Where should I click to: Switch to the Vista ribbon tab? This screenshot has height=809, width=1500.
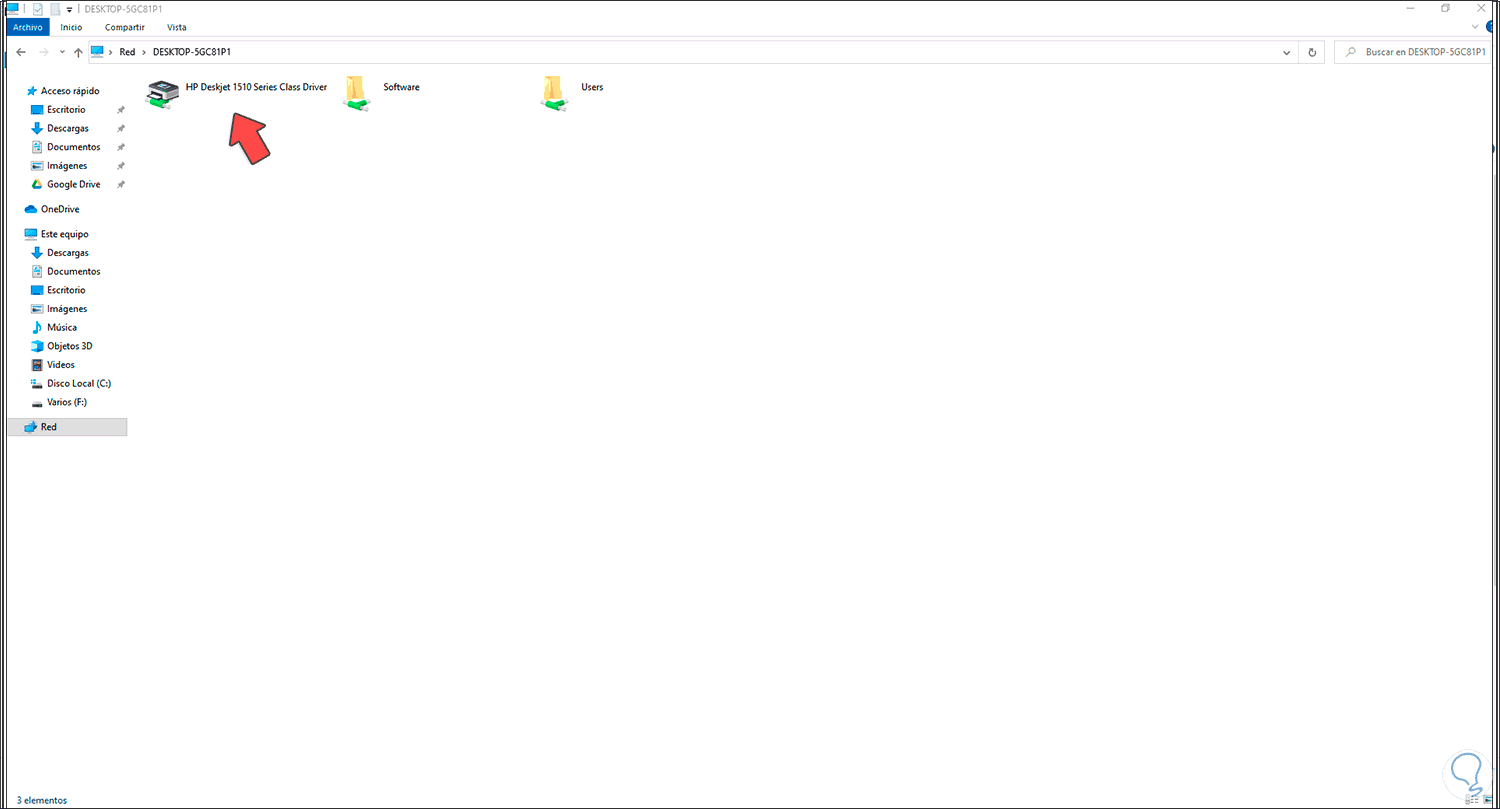point(177,27)
